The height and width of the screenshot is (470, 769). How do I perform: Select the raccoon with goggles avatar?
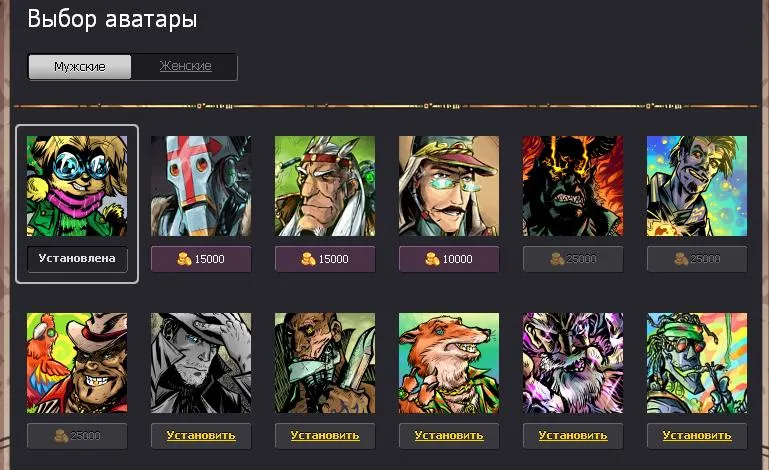click(77, 186)
